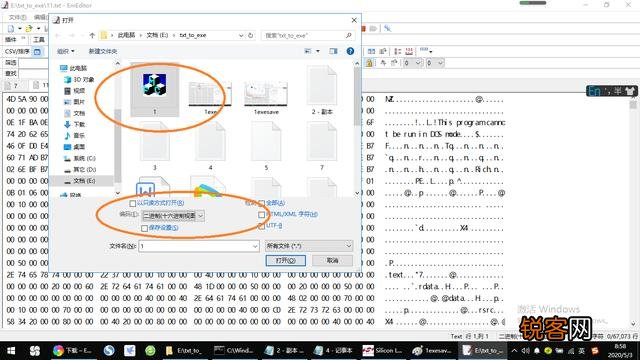
Task: Click the EmEditor lock toolbar icon
Action: tap(369, 63)
